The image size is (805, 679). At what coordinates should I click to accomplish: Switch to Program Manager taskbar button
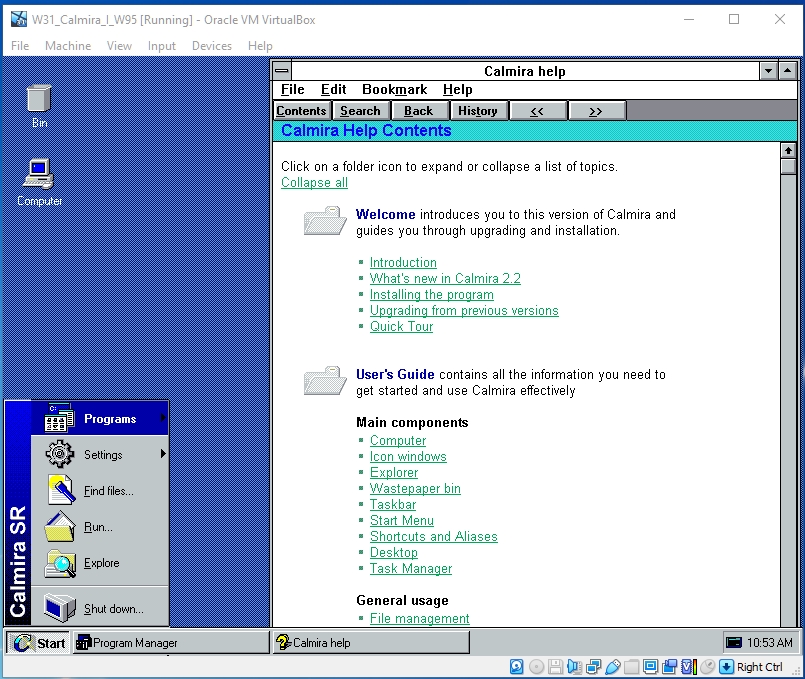pos(171,643)
